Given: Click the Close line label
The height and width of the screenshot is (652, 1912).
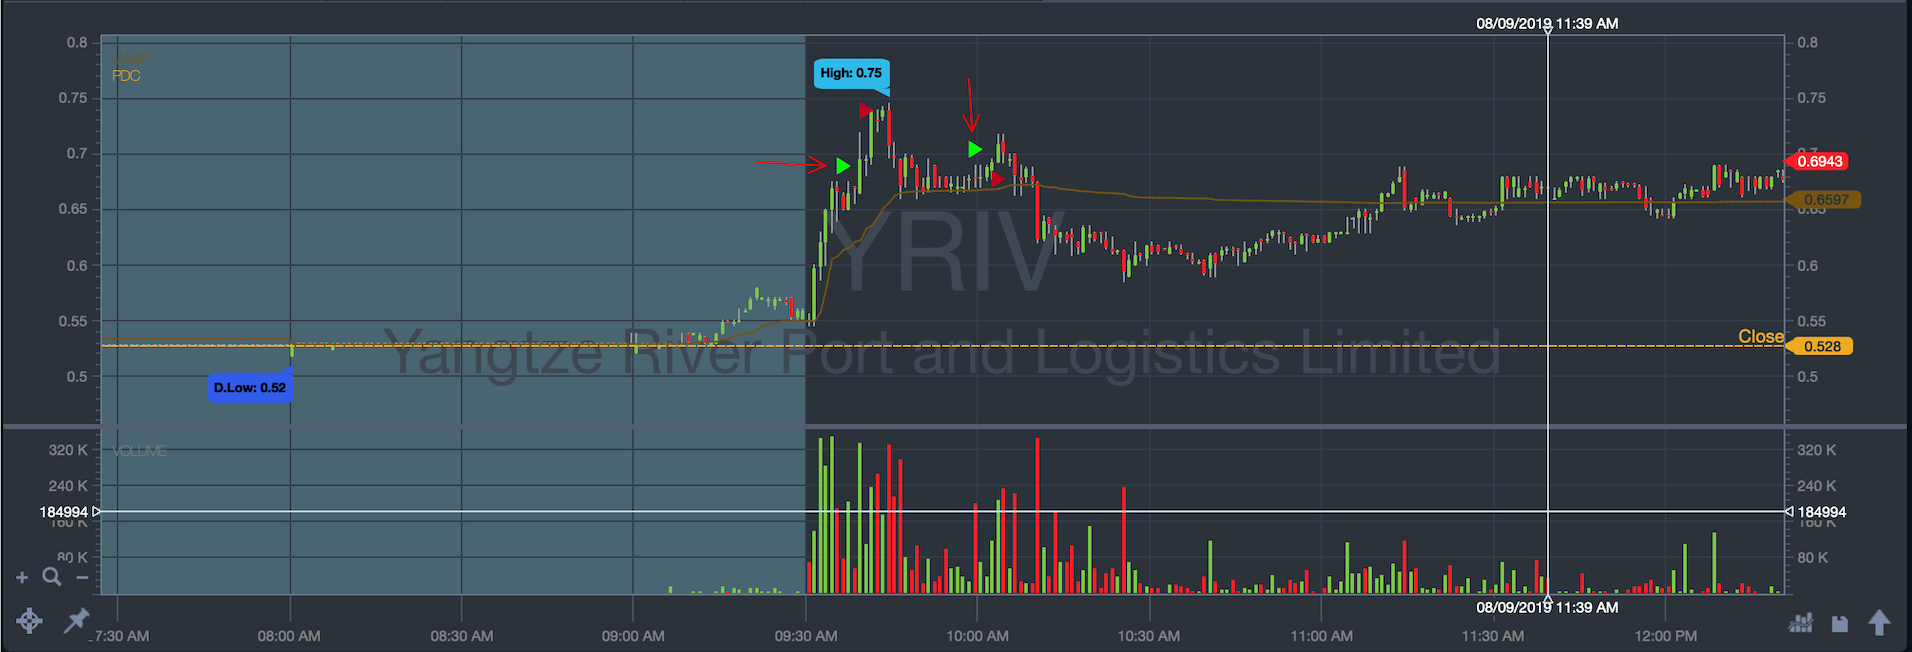Looking at the screenshot, I should click(x=1760, y=336).
